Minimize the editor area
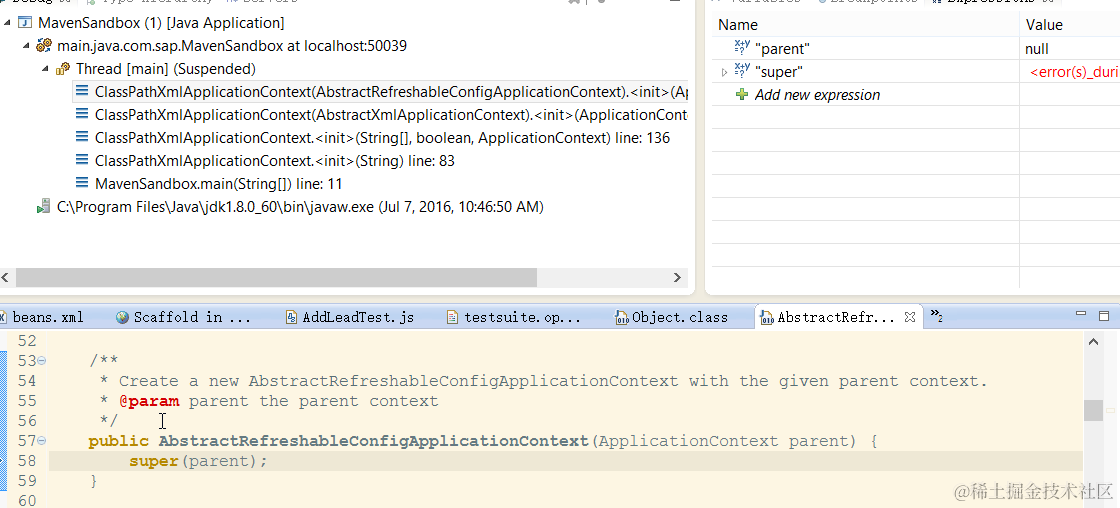 pyautogui.click(x=1080, y=314)
